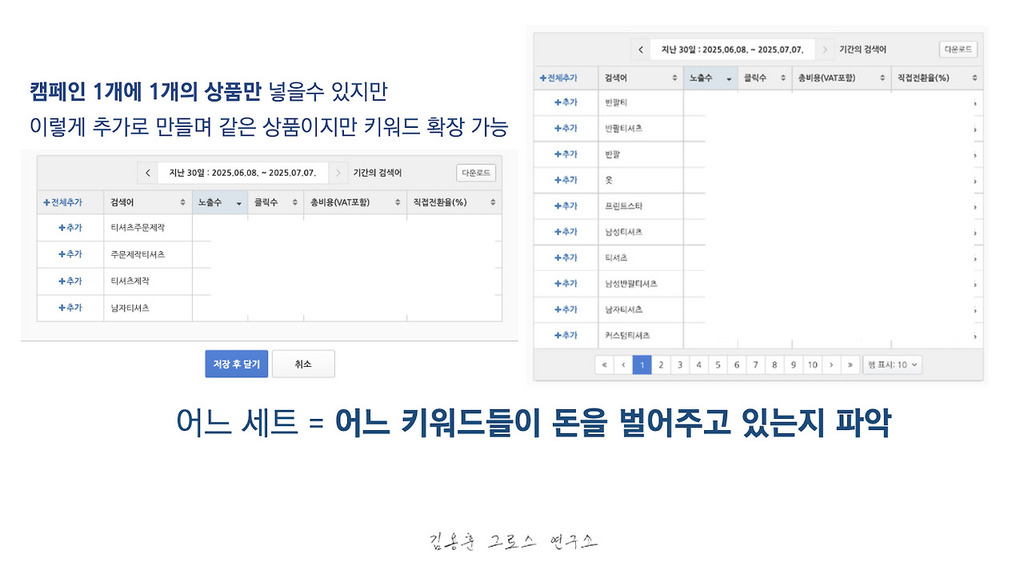Jump to last page of pagination
1024x570 pixels.
point(850,365)
